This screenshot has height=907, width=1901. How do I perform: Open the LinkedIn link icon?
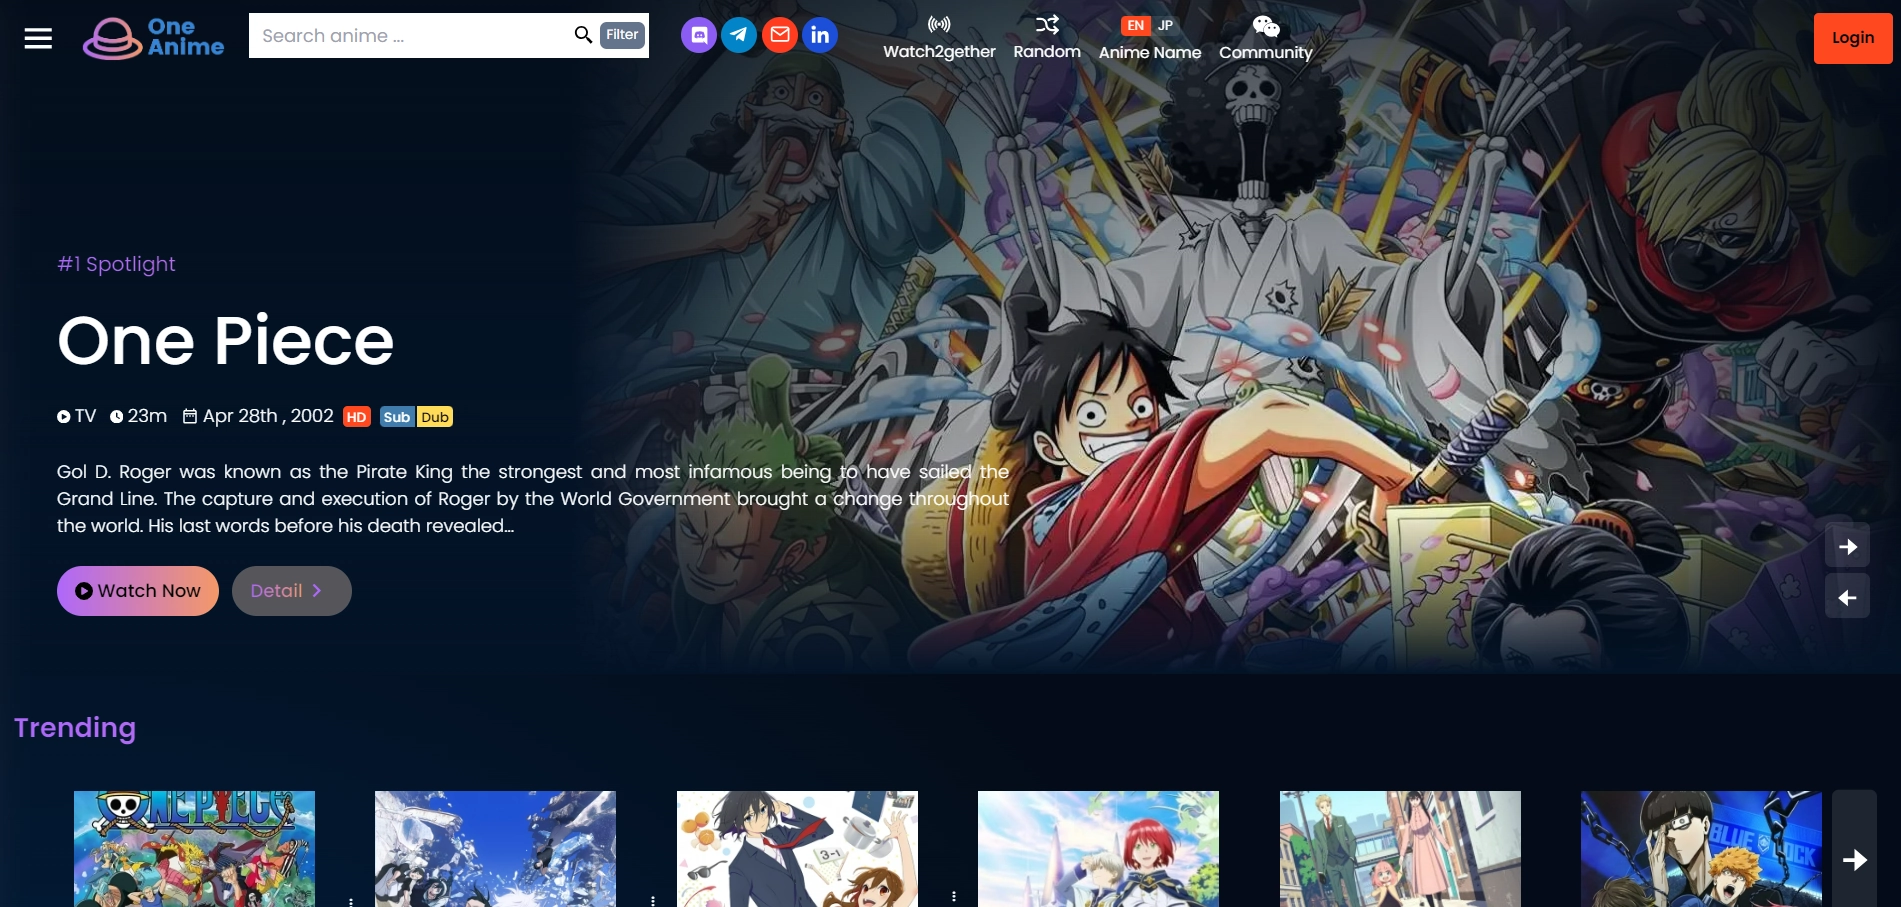tap(820, 35)
